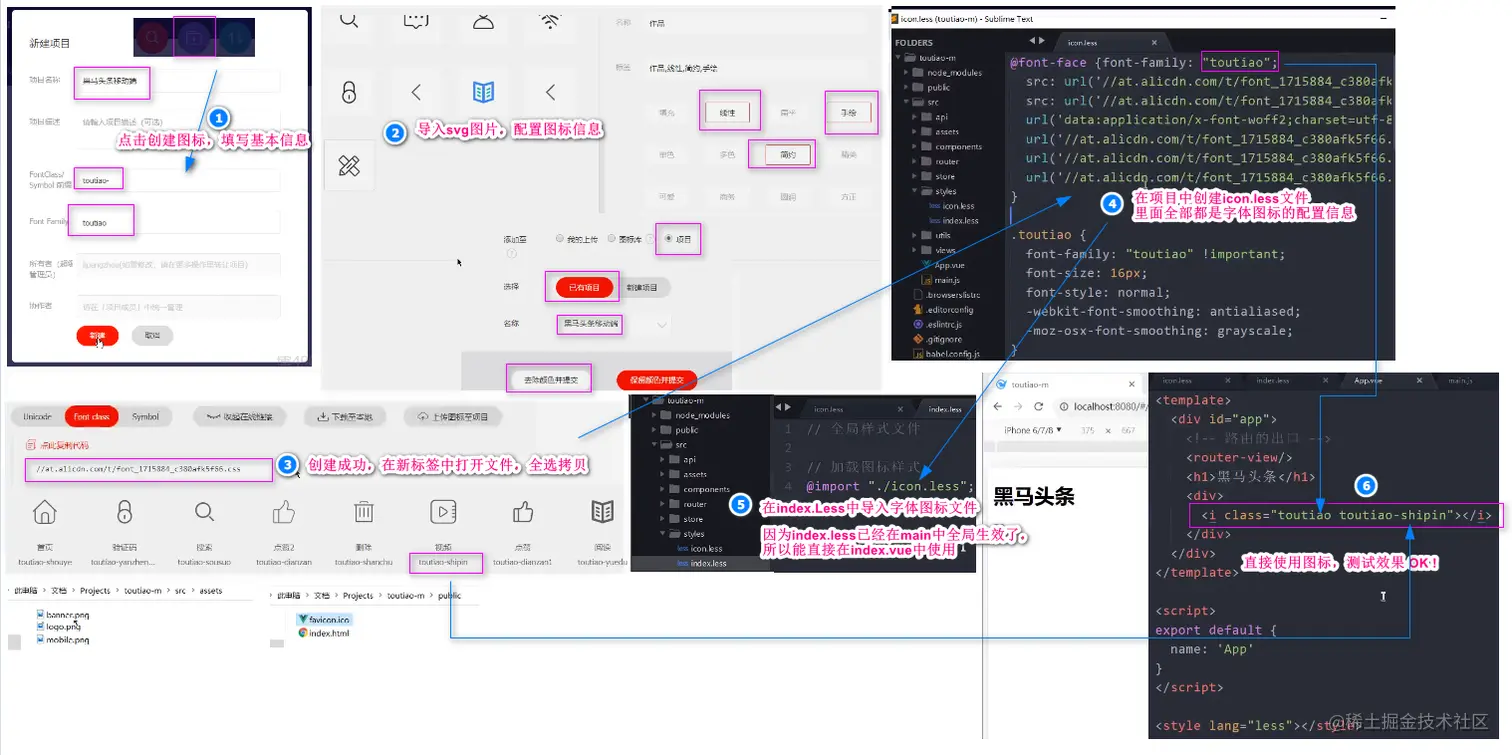This screenshot has height=755, width=1512.
Task: Open index.html in the public folder
Action: [323, 633]
